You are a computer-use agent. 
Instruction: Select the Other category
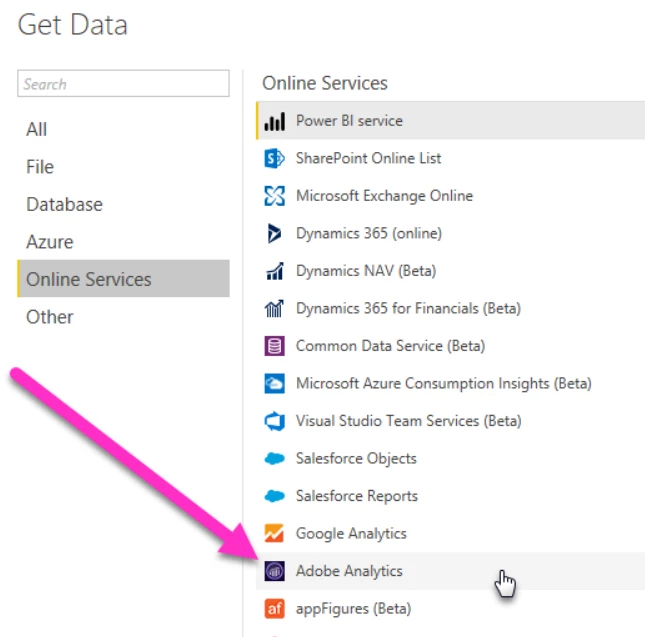click(50, 317)
